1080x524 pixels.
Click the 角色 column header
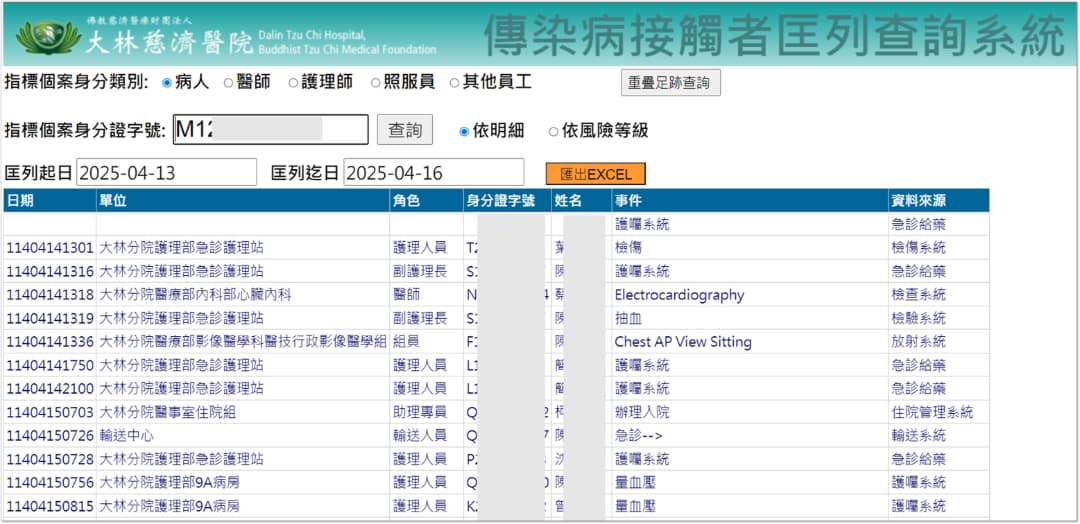(426, 200)
